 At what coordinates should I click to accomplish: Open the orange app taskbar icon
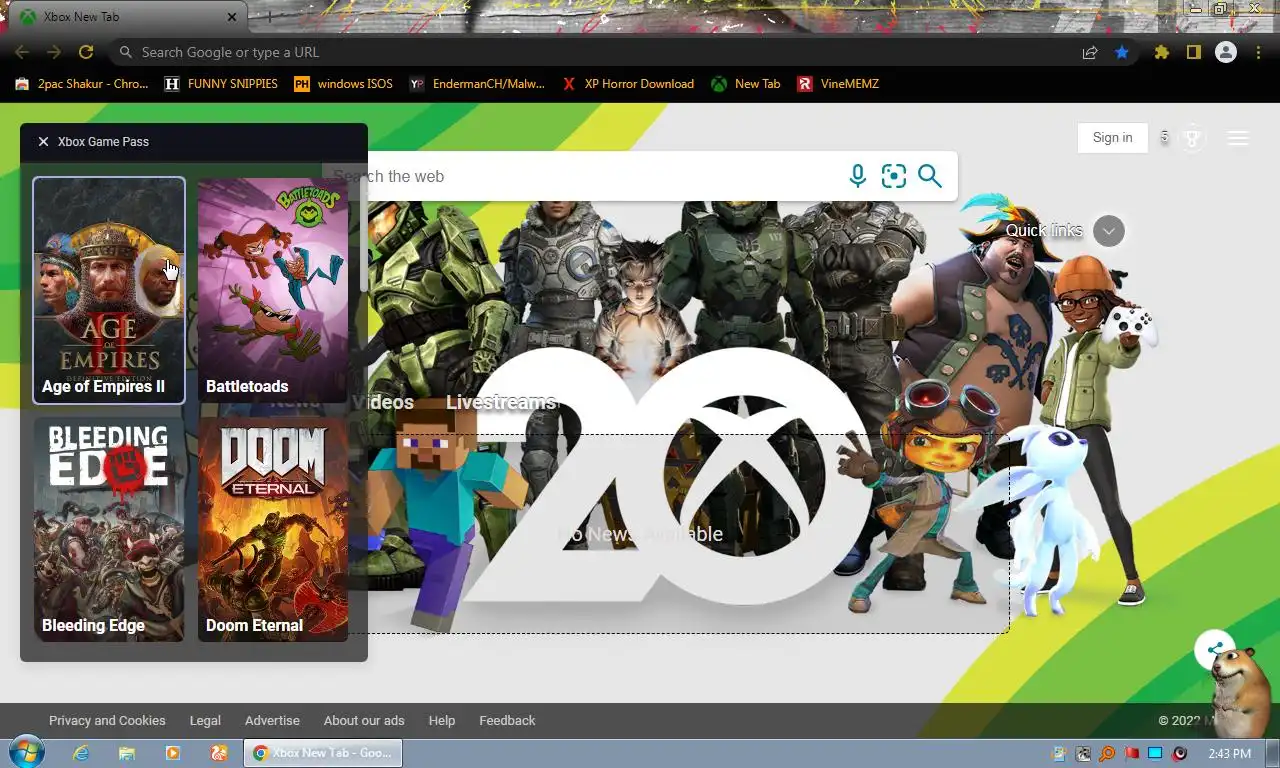(x=219, y=753)
